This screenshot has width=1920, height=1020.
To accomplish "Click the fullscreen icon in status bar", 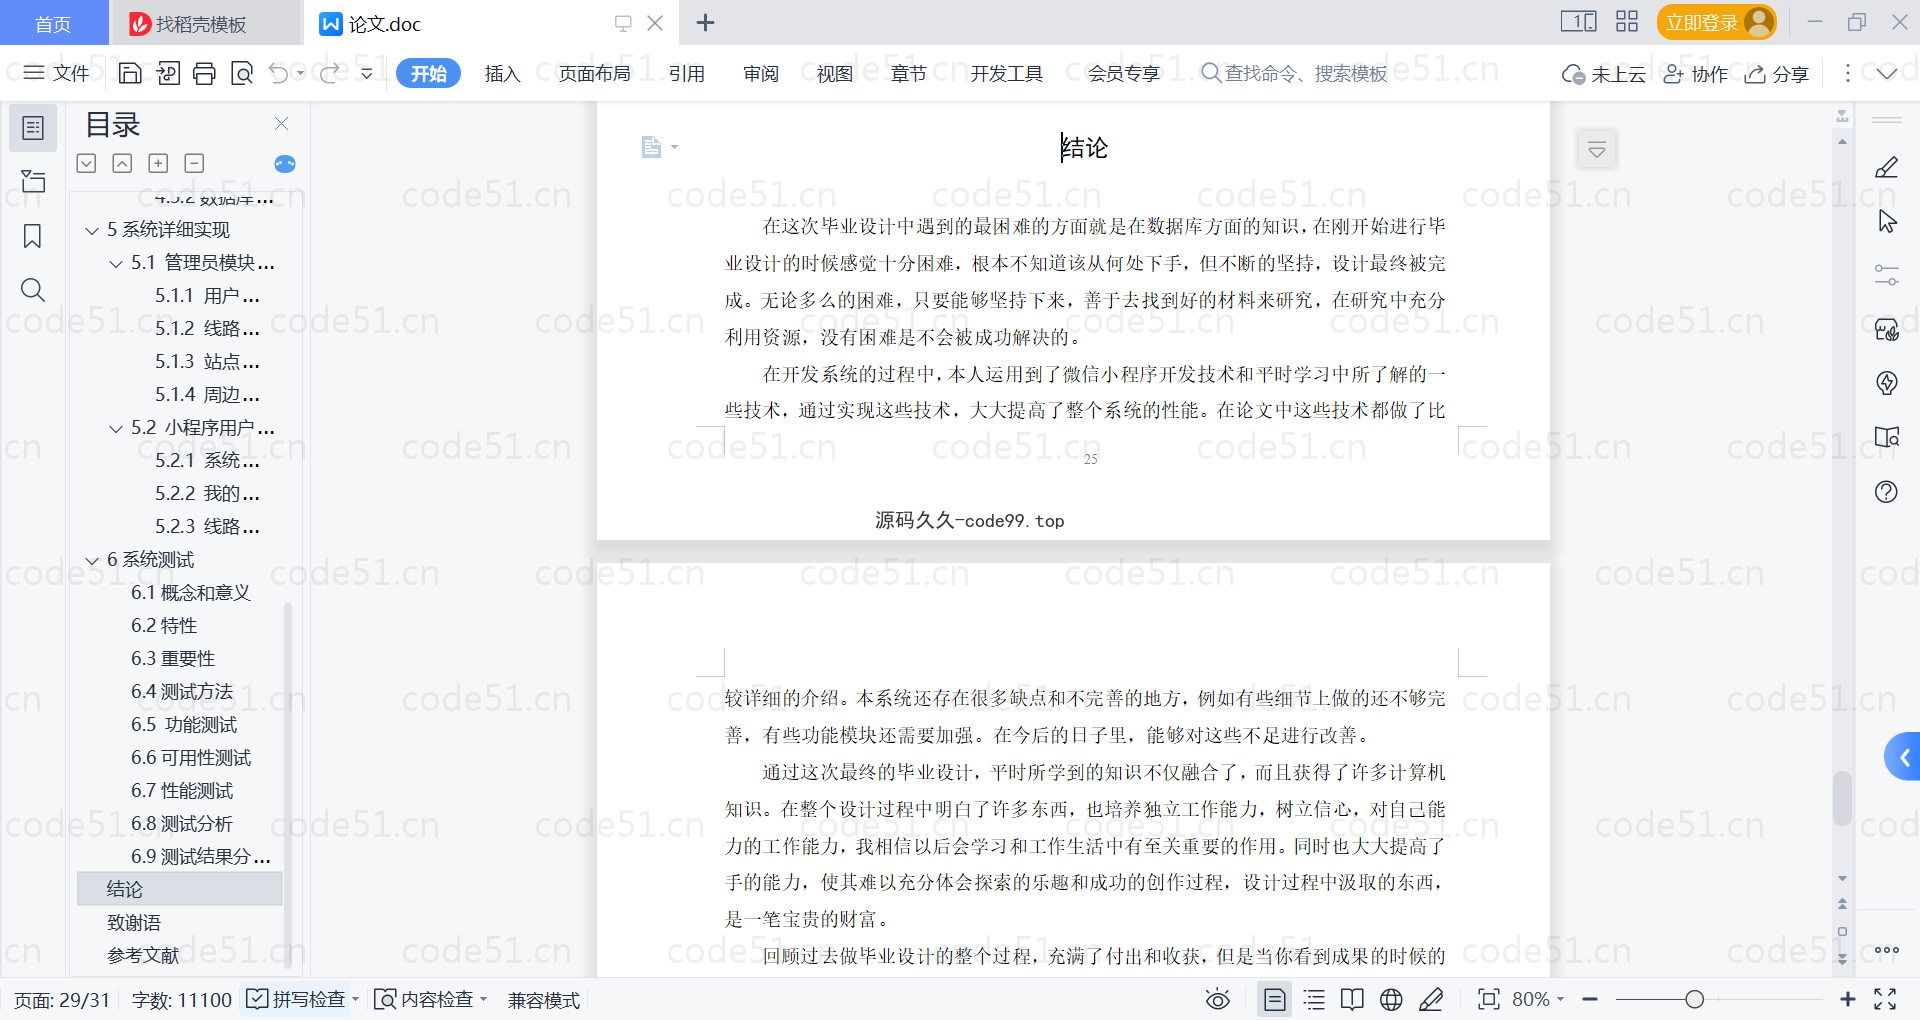I will 1885,999.
